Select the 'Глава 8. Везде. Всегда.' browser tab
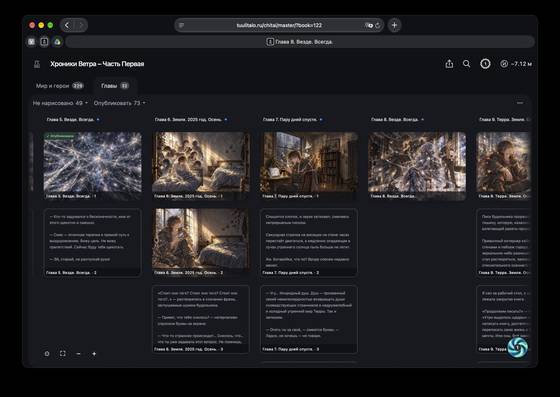 [x=300, y=42]
